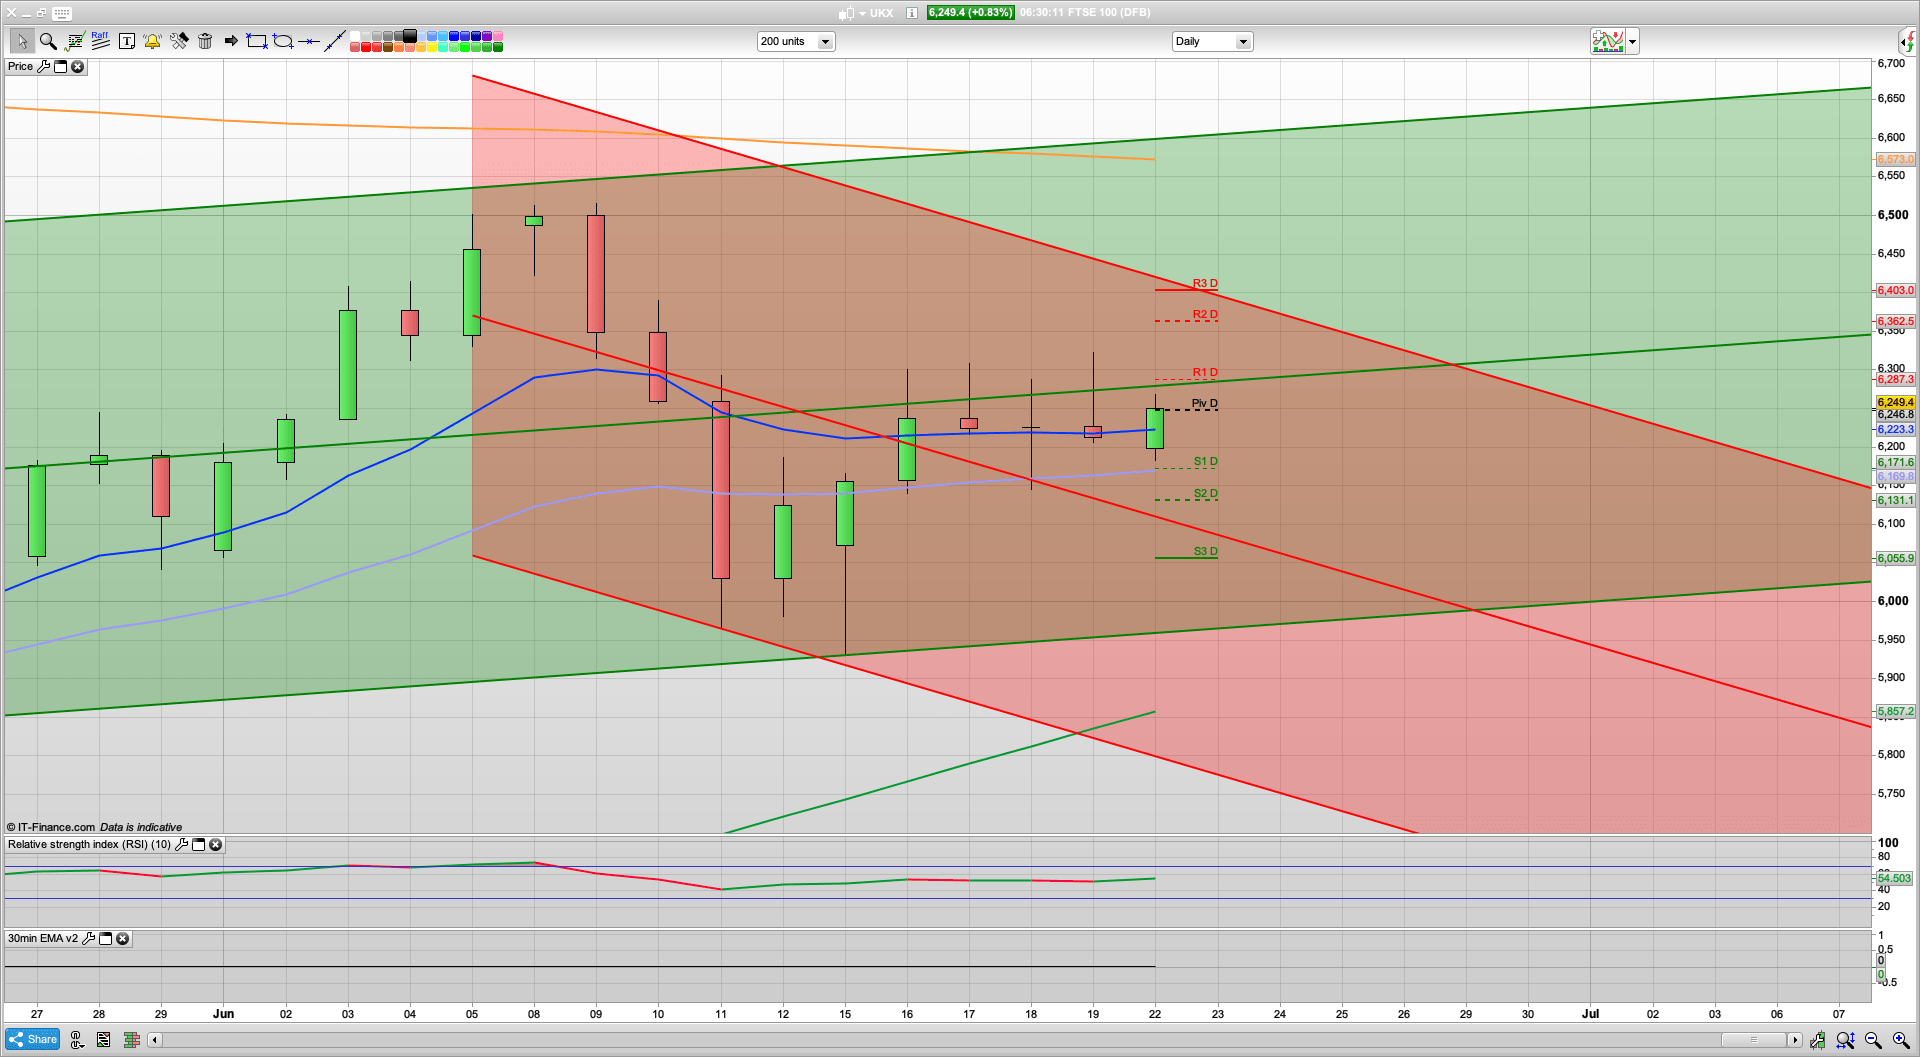Click the R3 D pivot label
Image resolution: width=1920 pixels, height=1057 pixels.
(1205, 284)
